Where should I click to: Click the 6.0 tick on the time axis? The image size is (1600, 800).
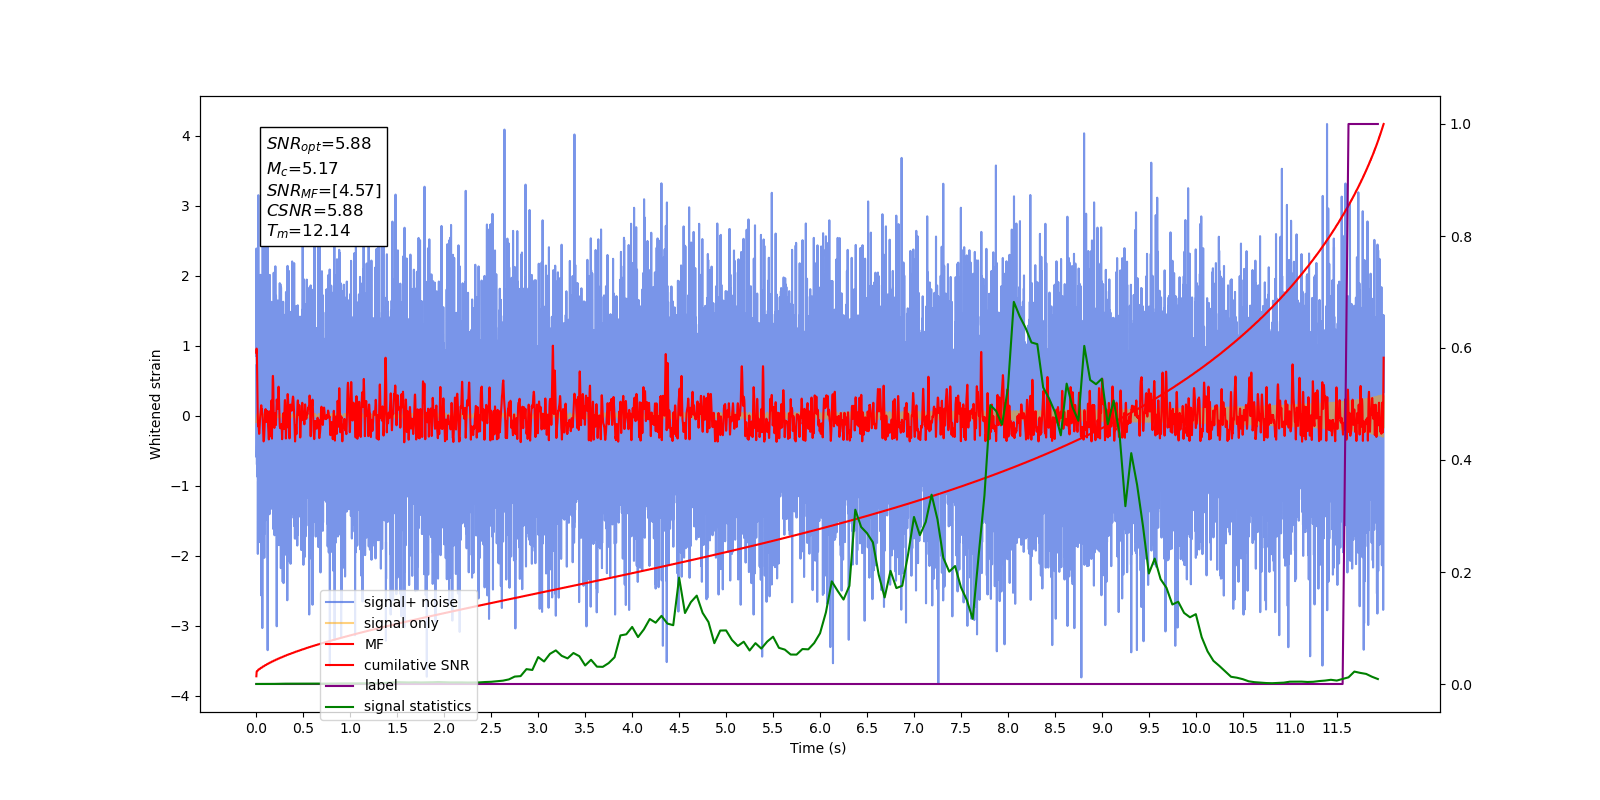click(820, 728)
